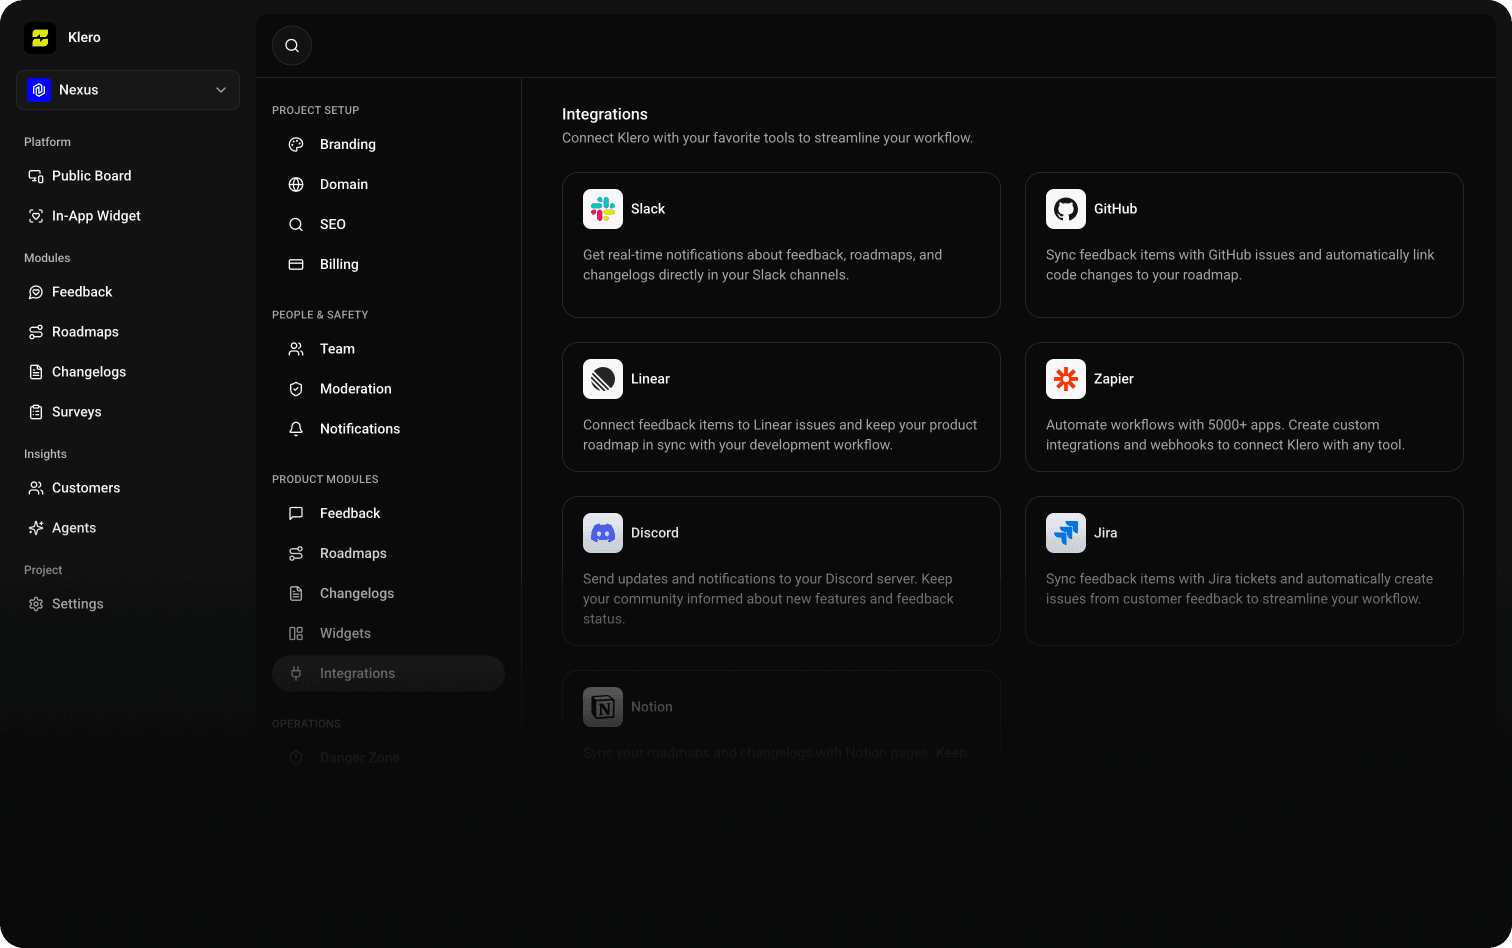
Task: Click the In-App Widget icon
Action: tap(36, 216)
